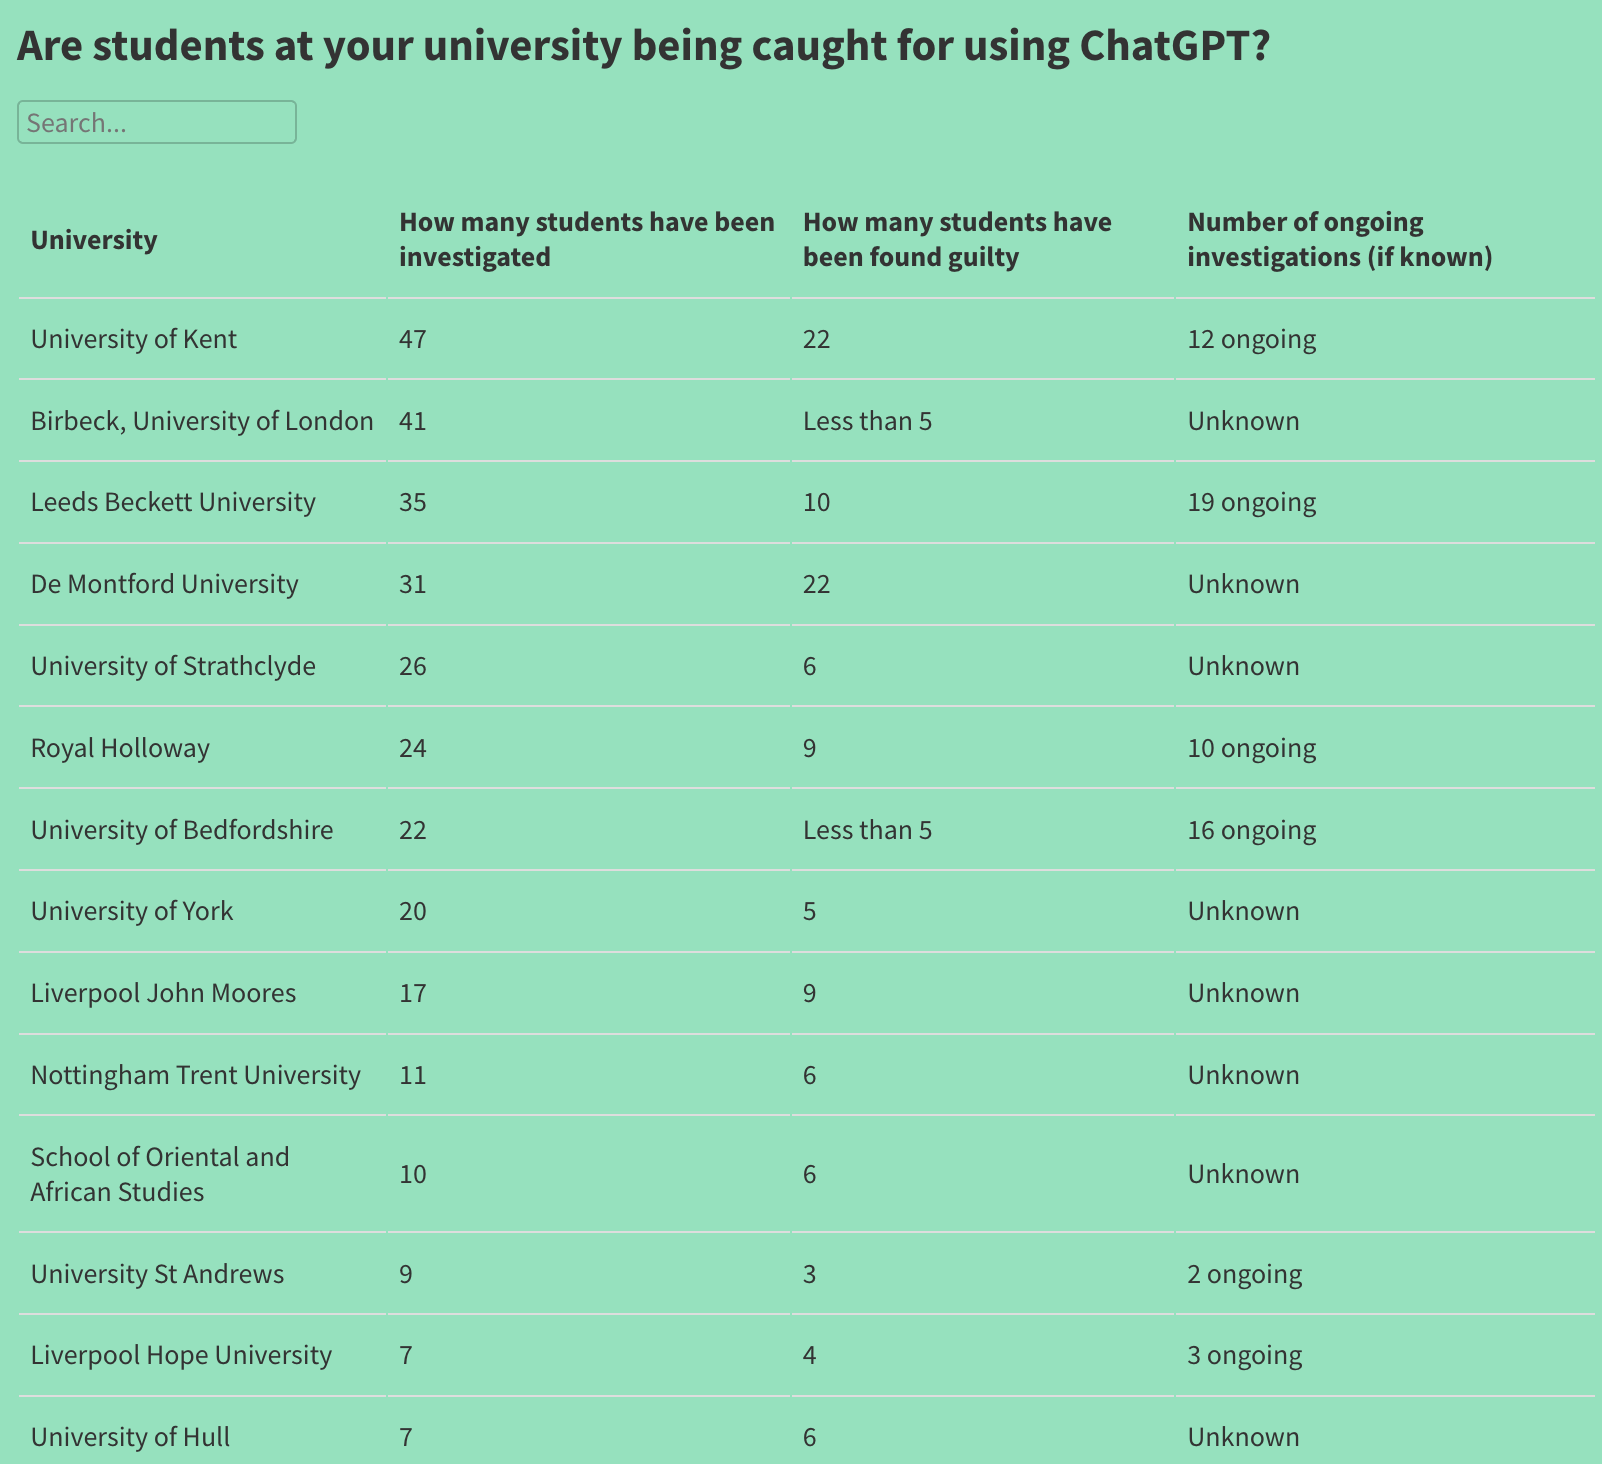Sort by ongoing investigations column header

1339,239
